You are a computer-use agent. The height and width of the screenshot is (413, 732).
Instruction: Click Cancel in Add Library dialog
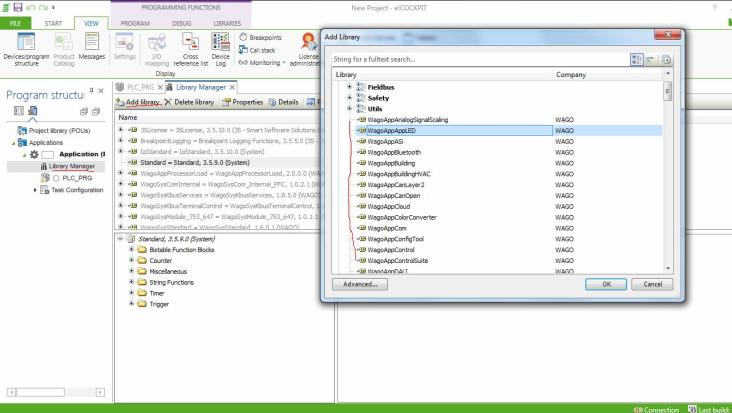pyautogui.click(x=652, y=284)
